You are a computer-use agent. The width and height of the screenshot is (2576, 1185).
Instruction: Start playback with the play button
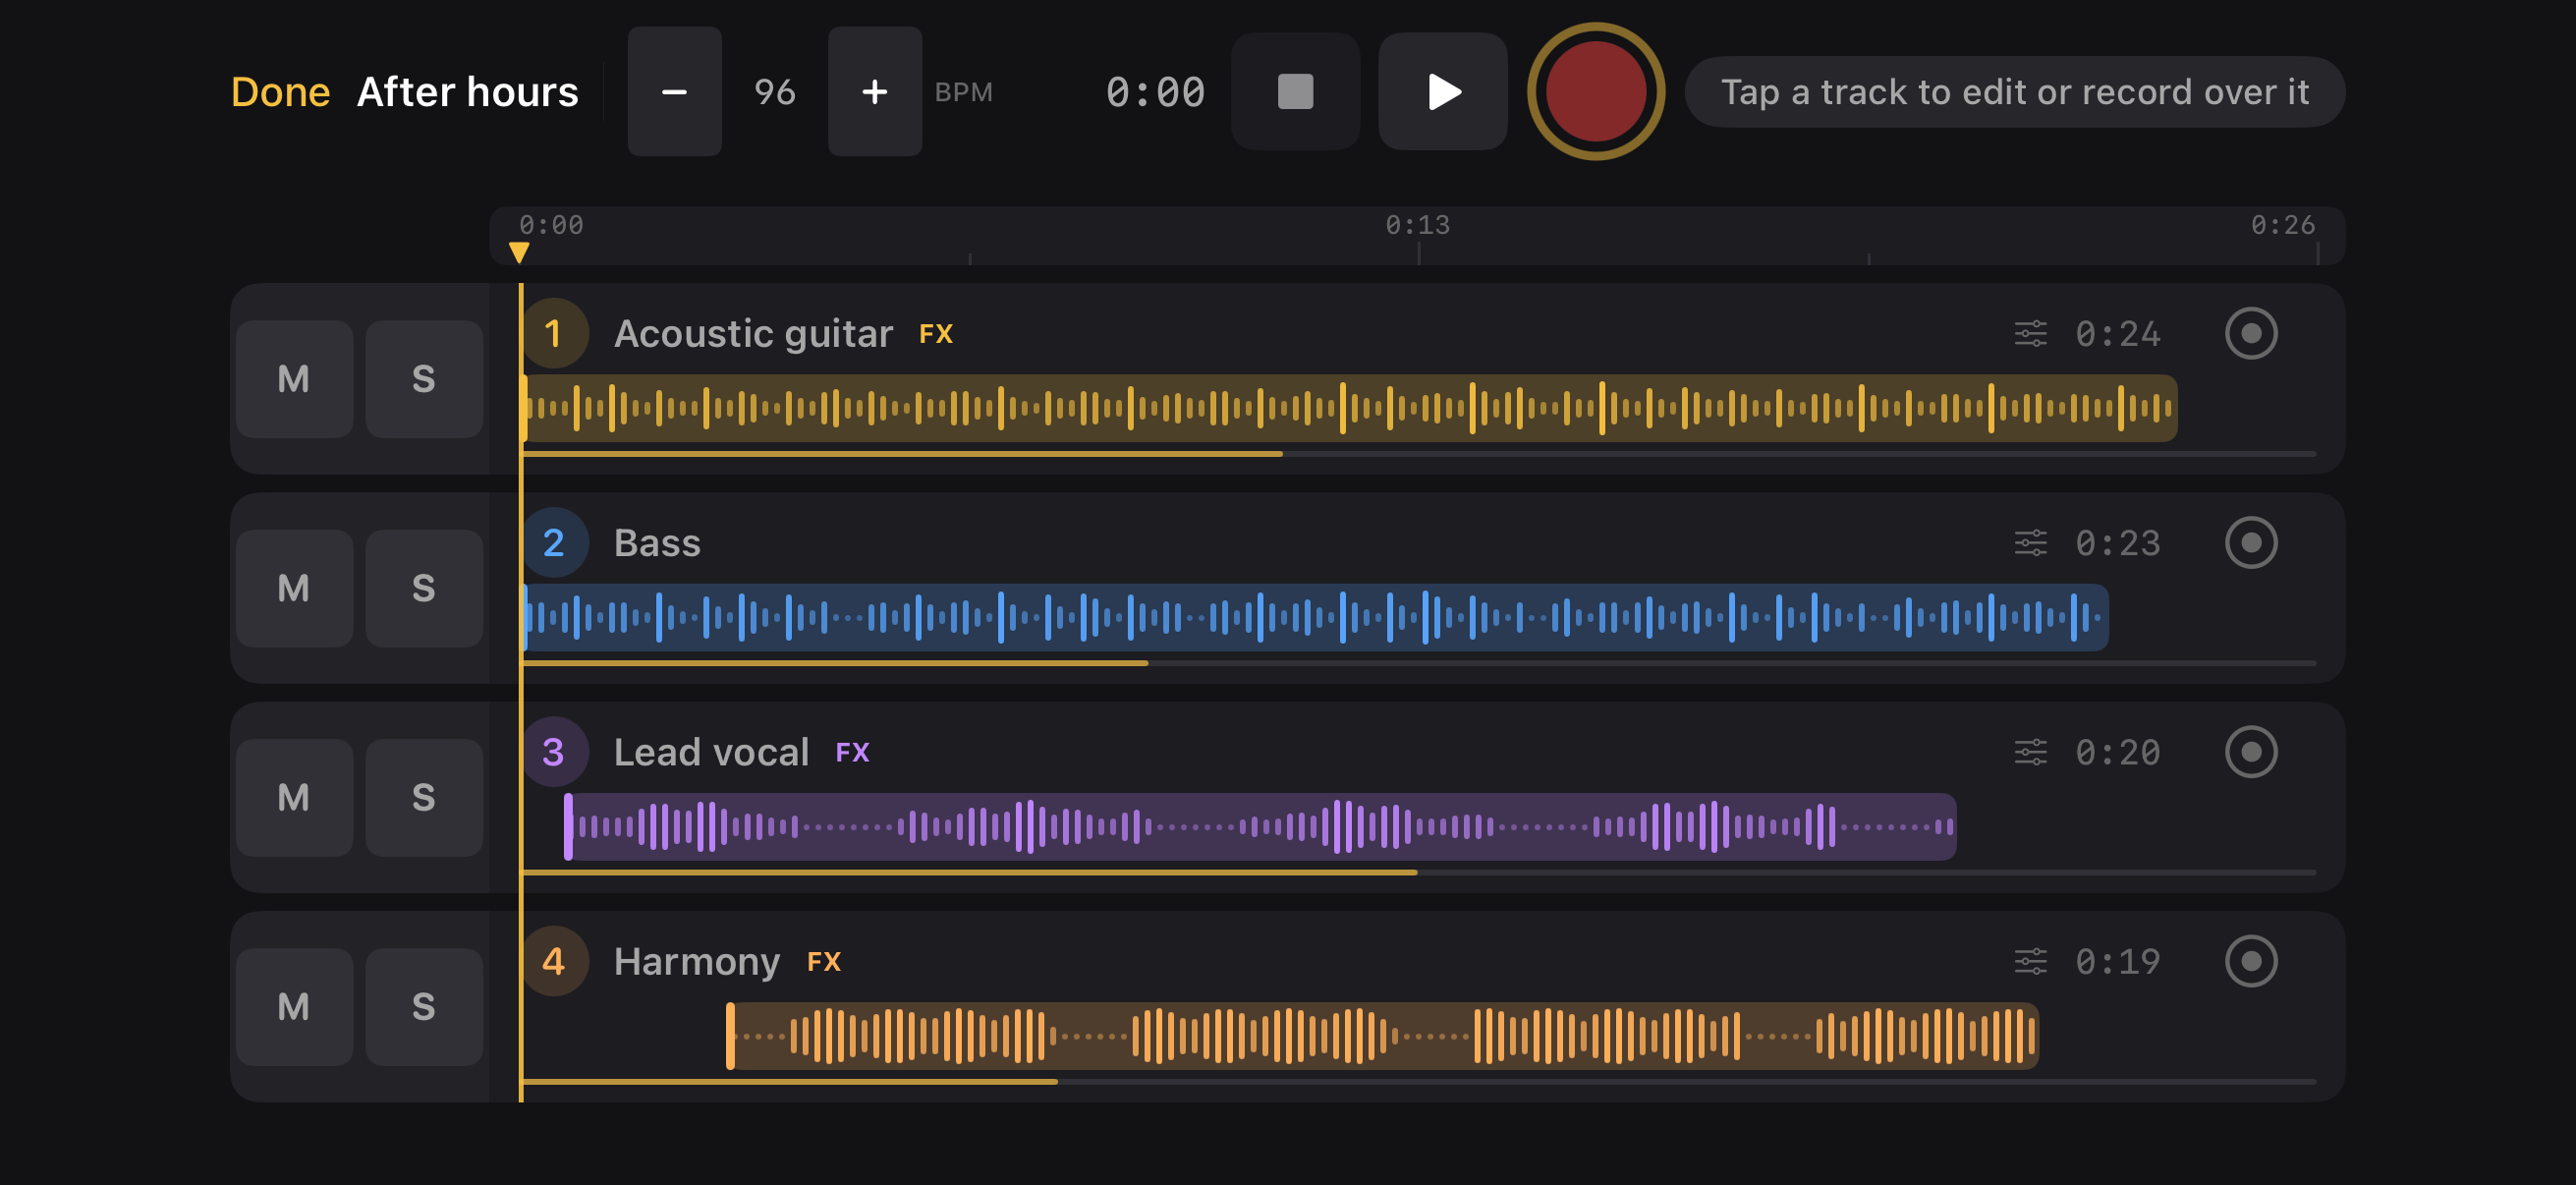(x=1442, y=91)
